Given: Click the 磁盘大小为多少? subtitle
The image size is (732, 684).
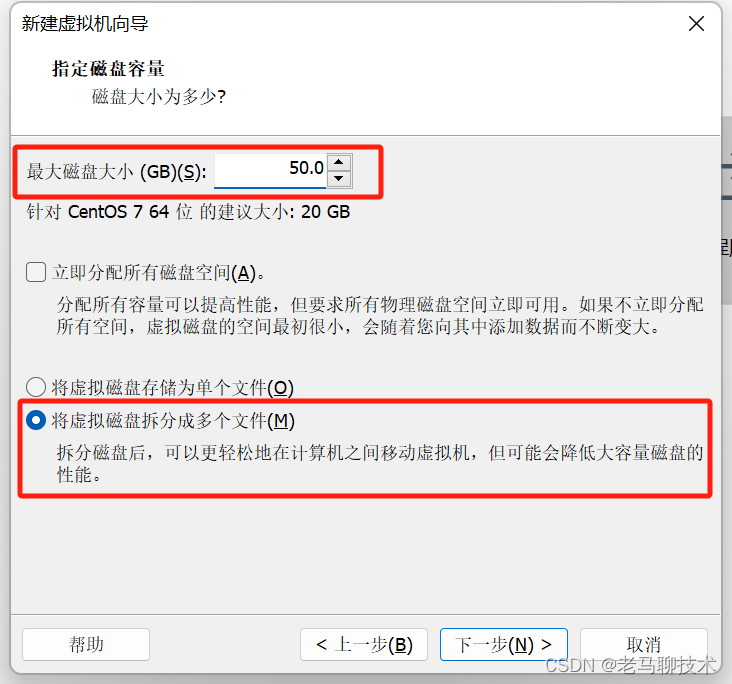Looking at the screenshot, I should tap(159, 97).
